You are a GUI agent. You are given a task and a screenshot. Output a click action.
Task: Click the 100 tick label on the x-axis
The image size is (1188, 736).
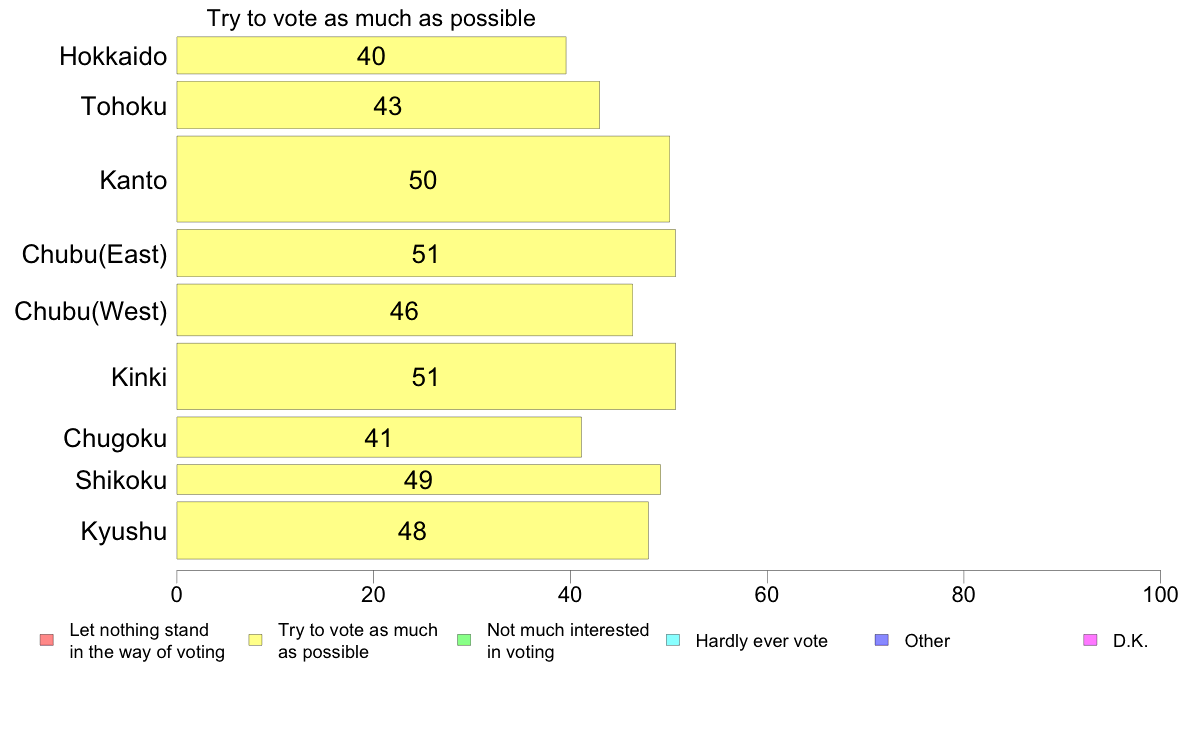(x=1159, y=594)
